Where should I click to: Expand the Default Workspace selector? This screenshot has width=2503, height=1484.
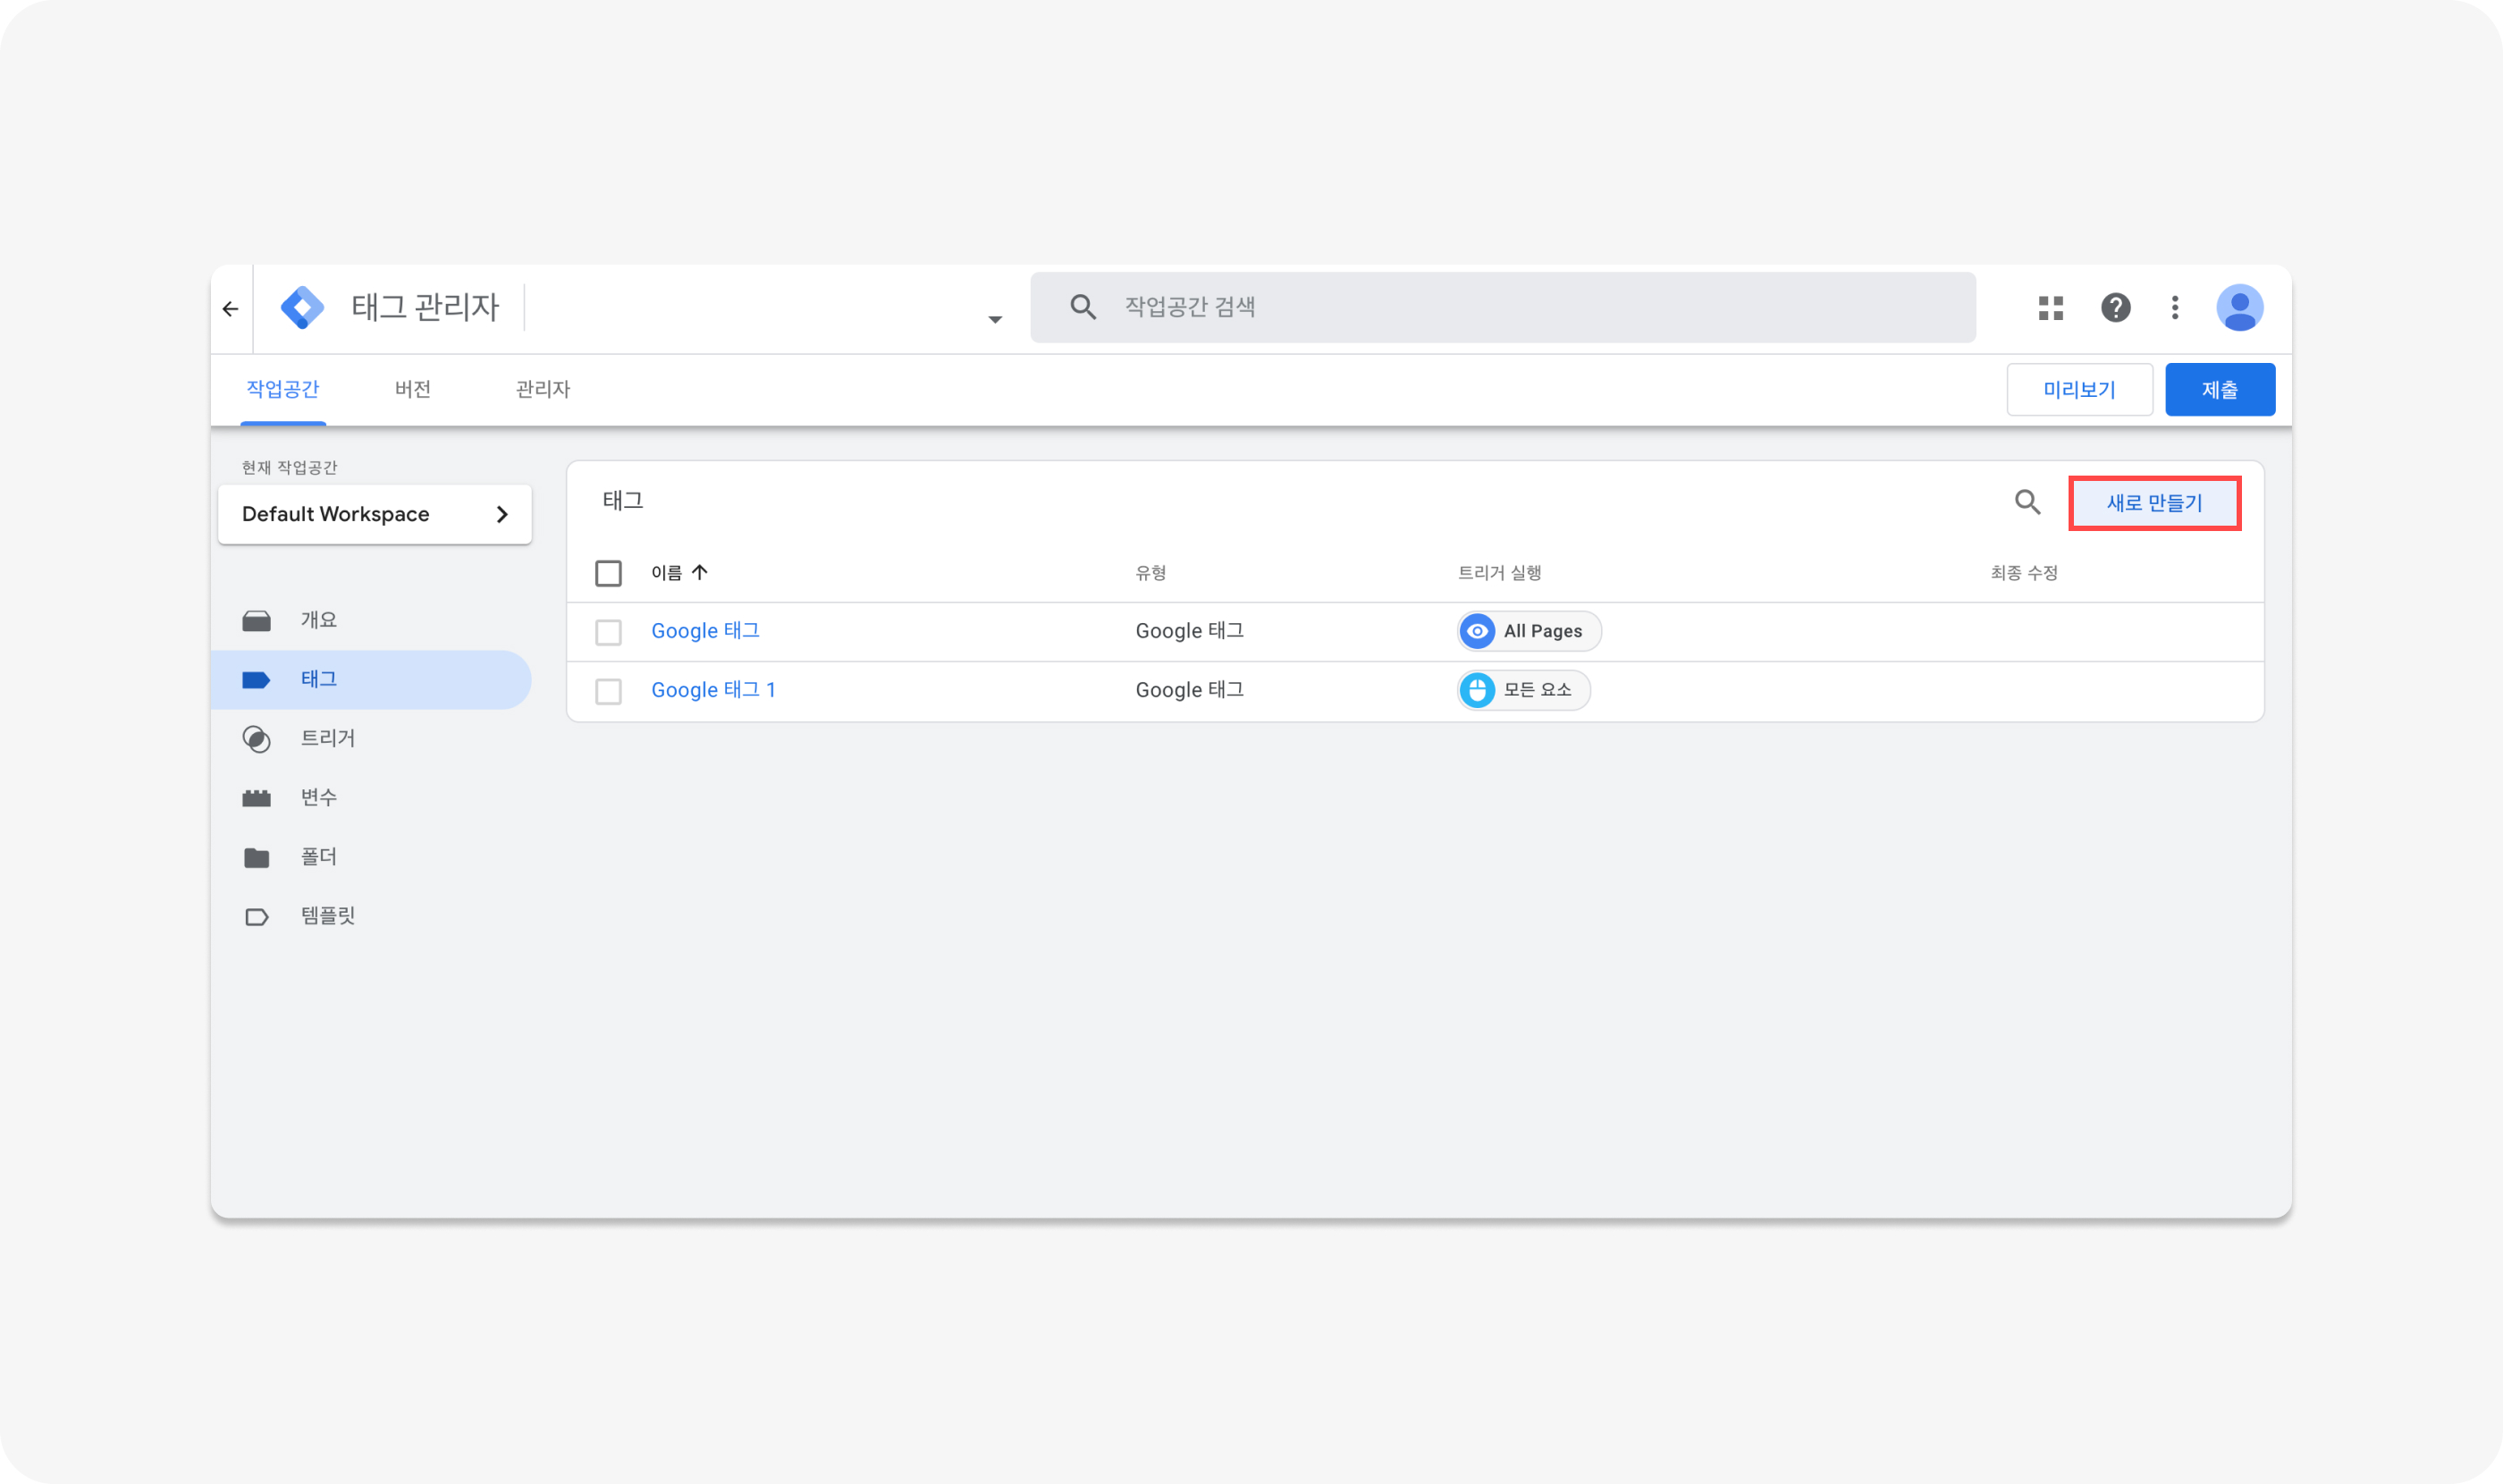click(x=374, y=514)
